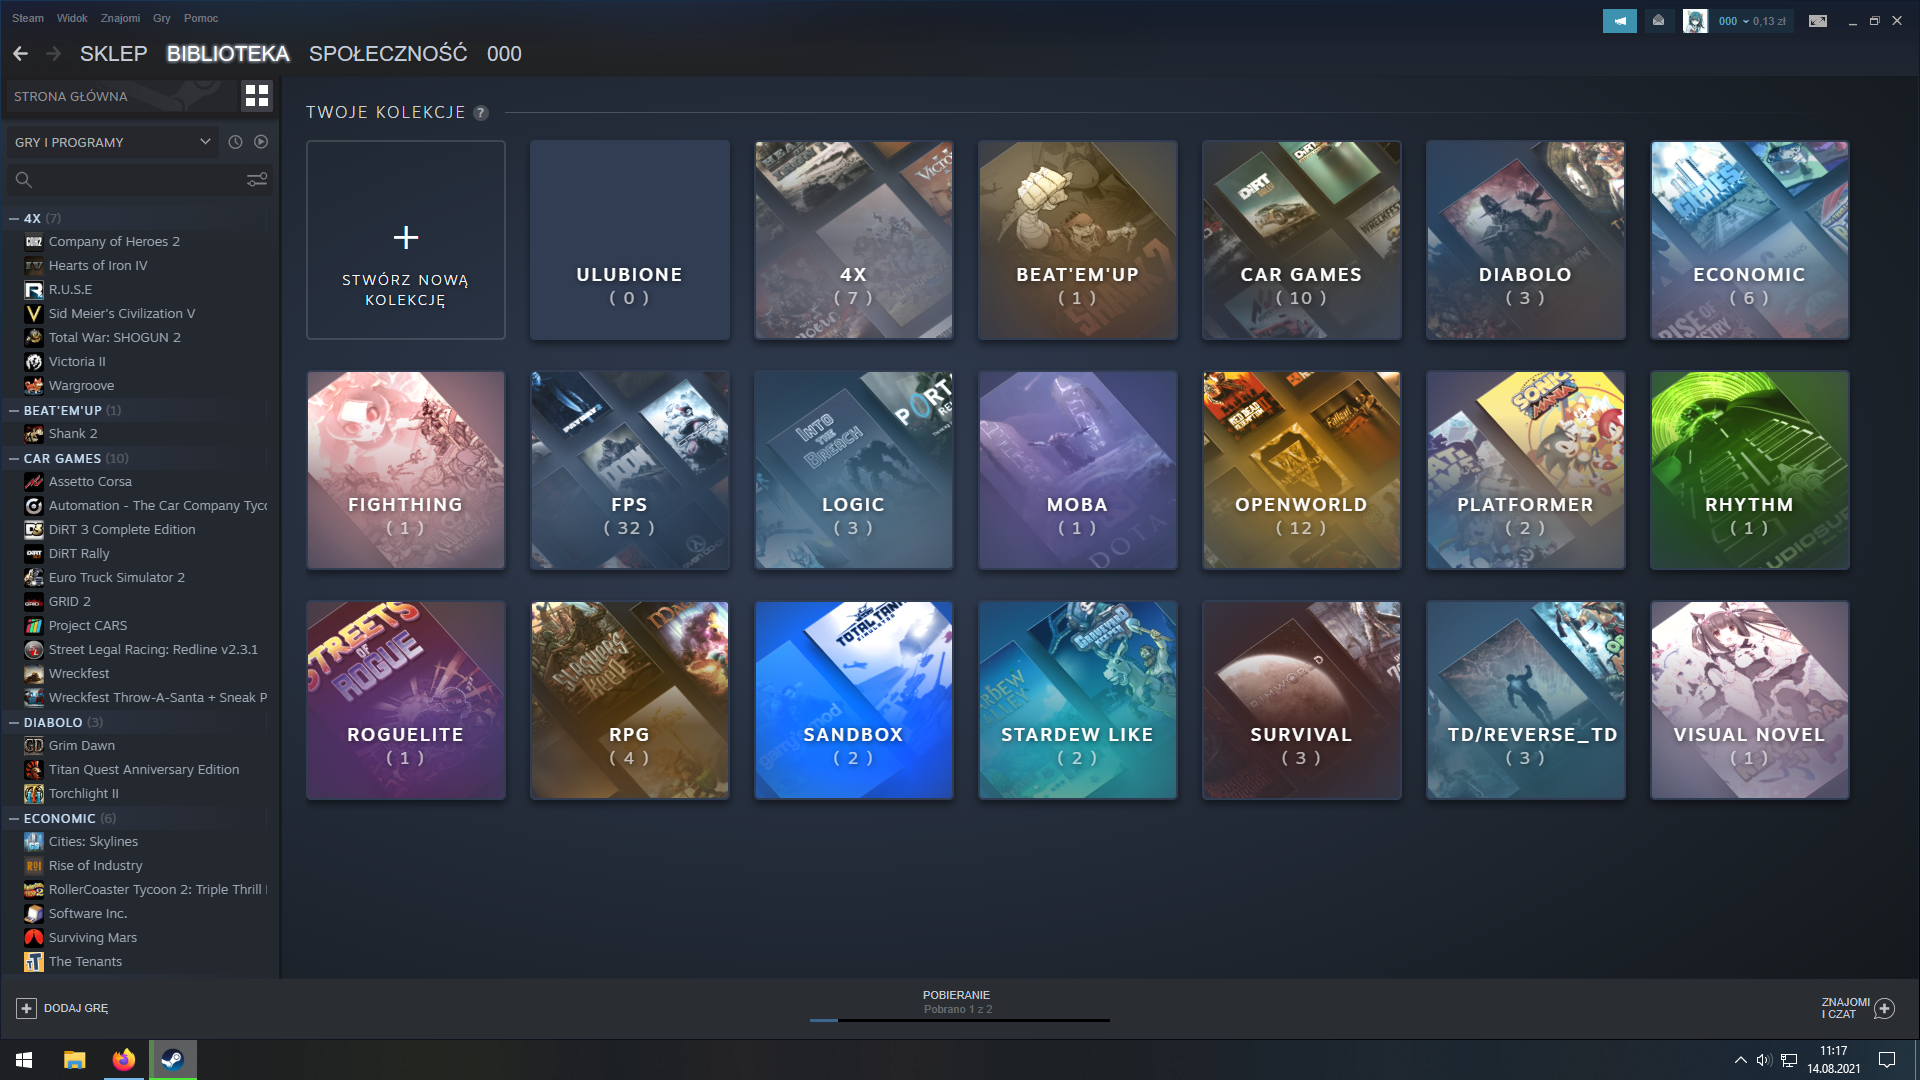Select Titan Quest Anniversary Edition
Screen dimensions: 1920x1080
(144, 770)
